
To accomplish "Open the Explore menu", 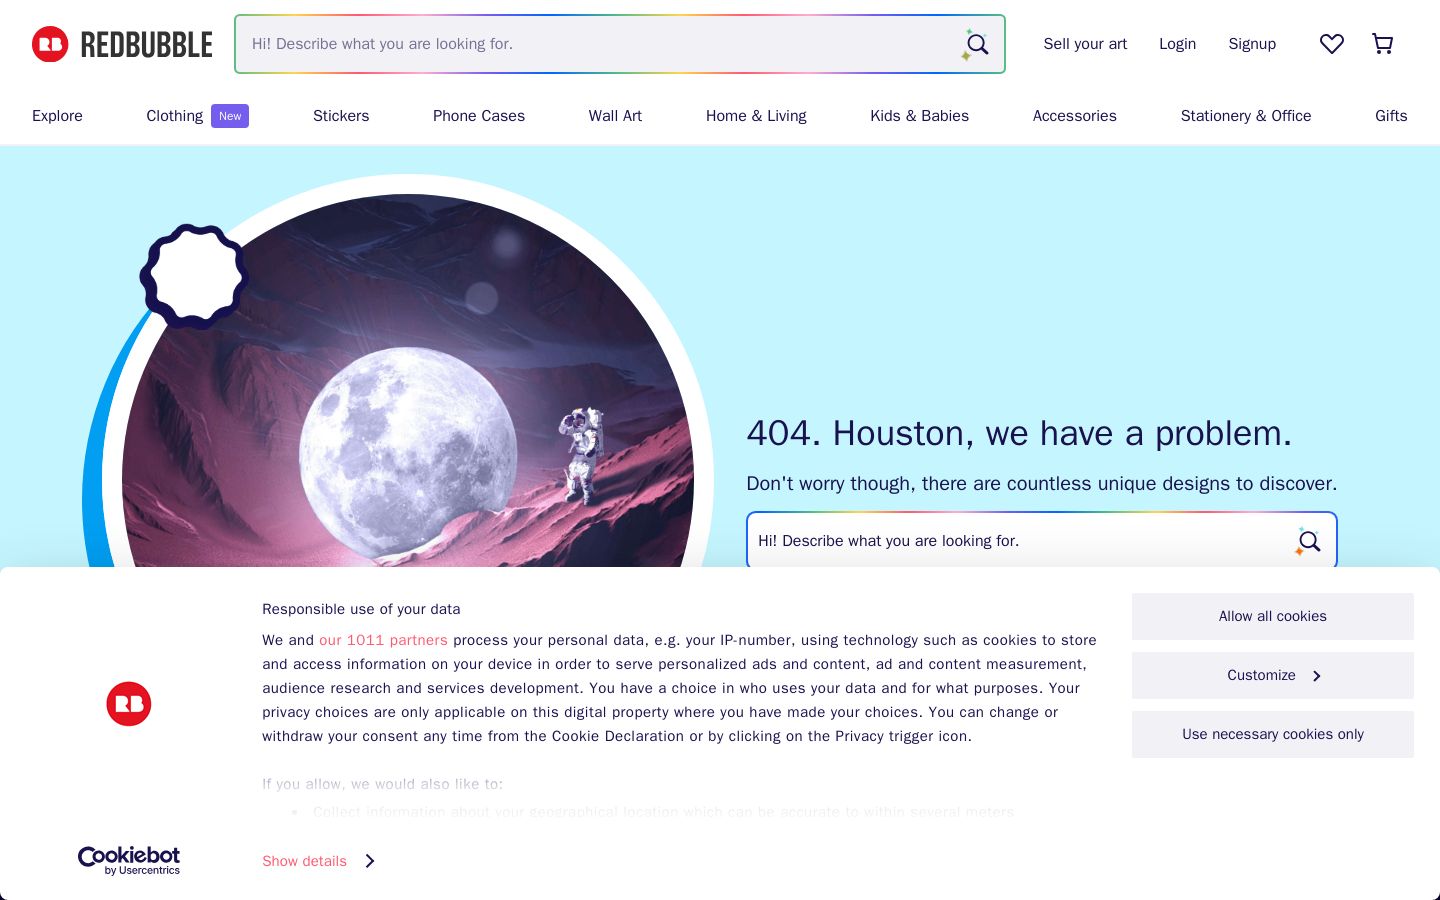I will [57, 116].
